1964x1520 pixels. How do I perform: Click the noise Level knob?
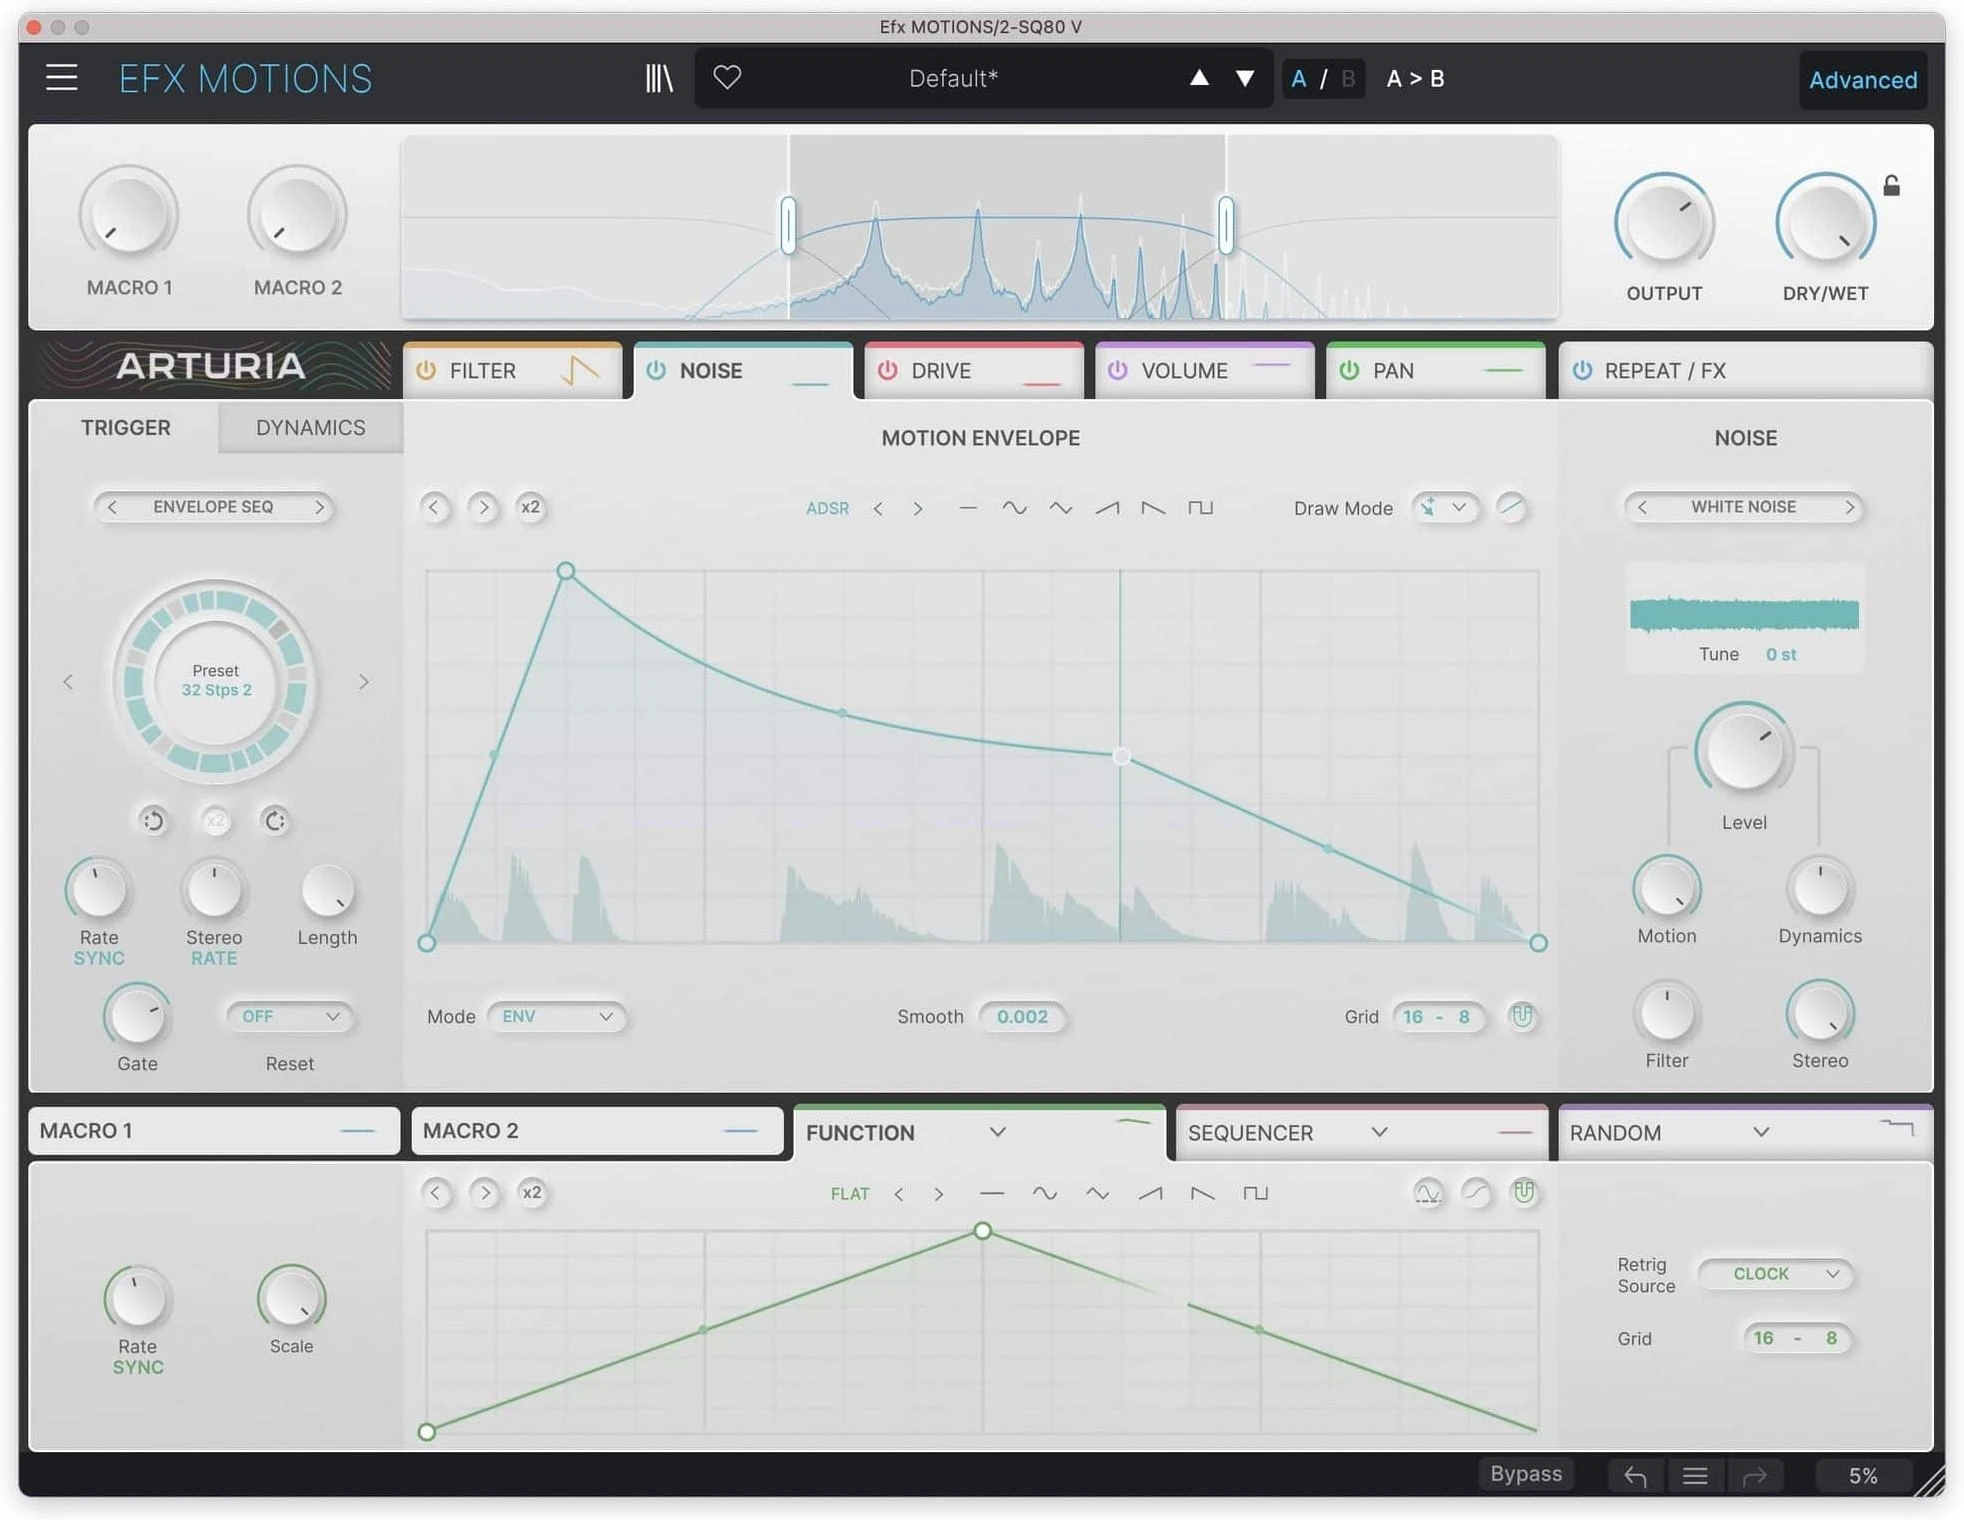(x=1744, y=751)
